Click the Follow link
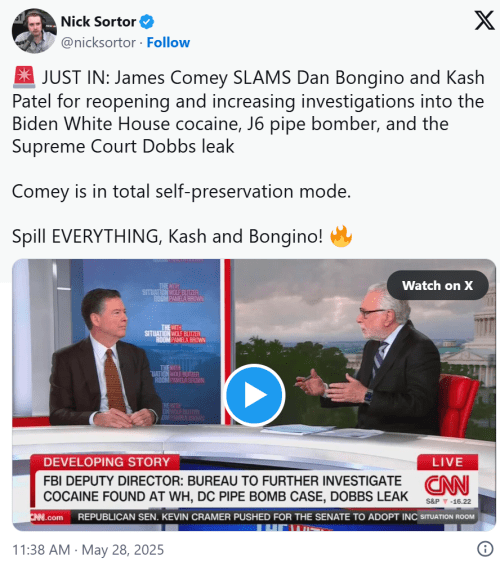 pos(168,43)
